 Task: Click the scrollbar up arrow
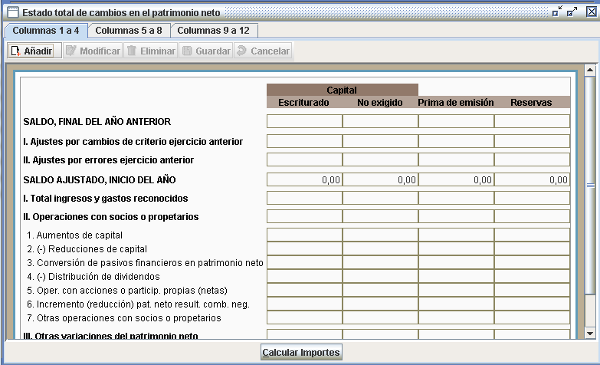(x=590, y=70)
